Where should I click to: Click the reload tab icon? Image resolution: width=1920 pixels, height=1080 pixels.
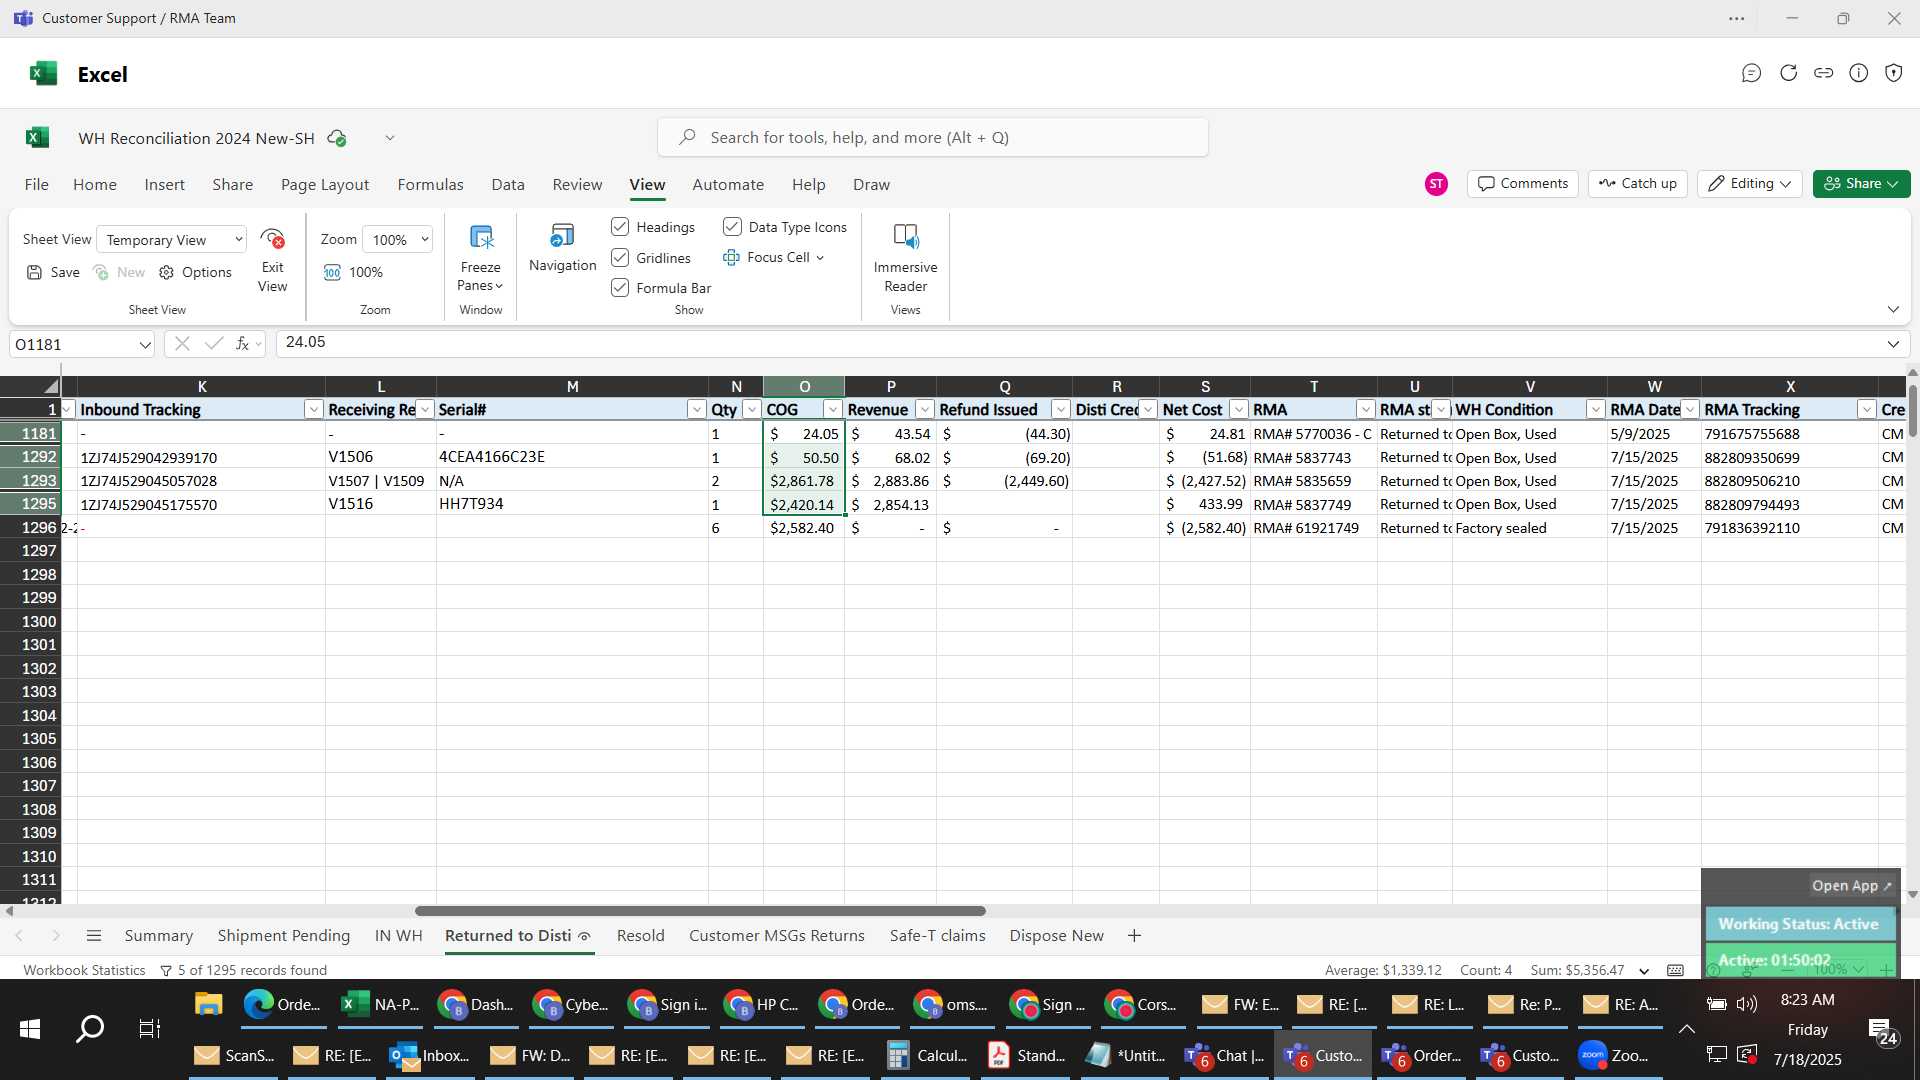1788,73
